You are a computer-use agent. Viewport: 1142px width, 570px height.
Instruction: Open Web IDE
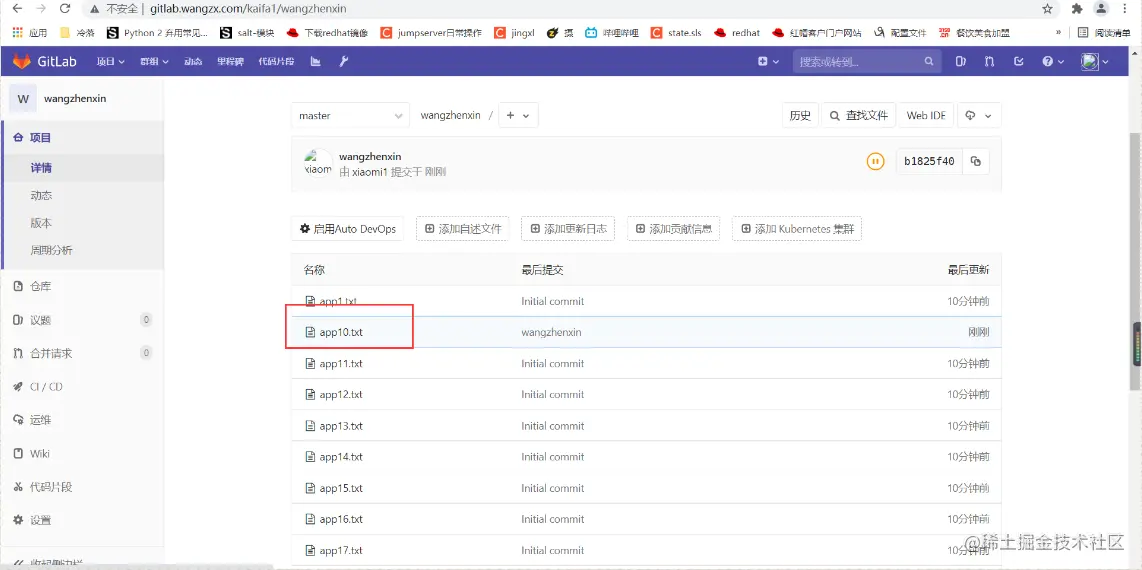(926, 116)
